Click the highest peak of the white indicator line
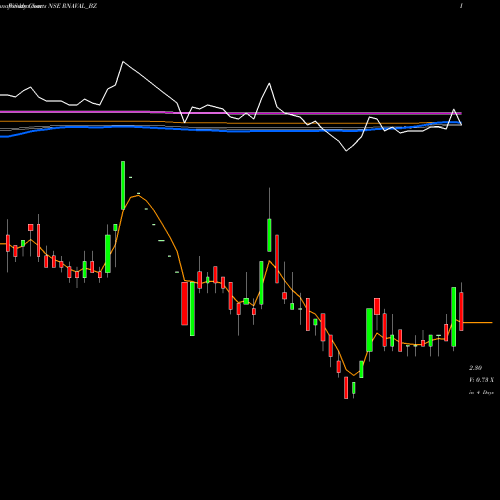Image resolution: width=500 pixels, height=500 pixels. pyautogui.click(x=123, y=62)
